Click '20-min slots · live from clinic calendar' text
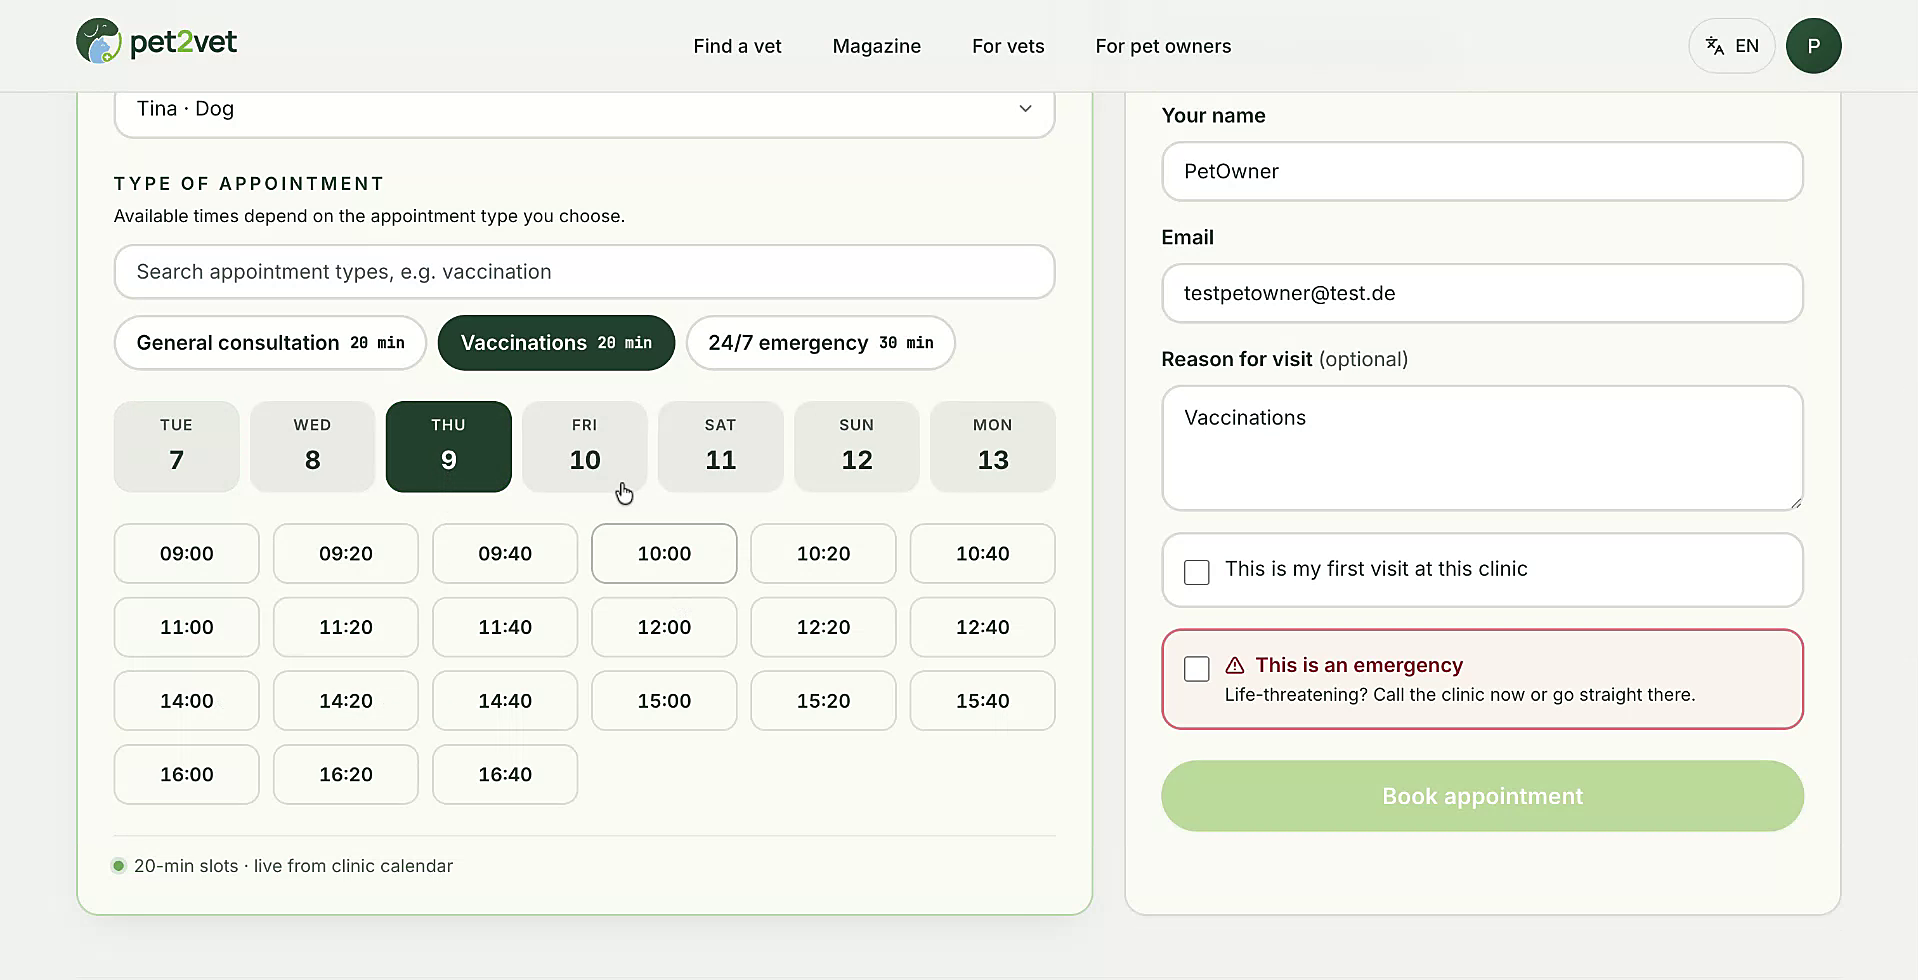The height and width of the screenshot is (980, 1918). [x=293, y=866]
